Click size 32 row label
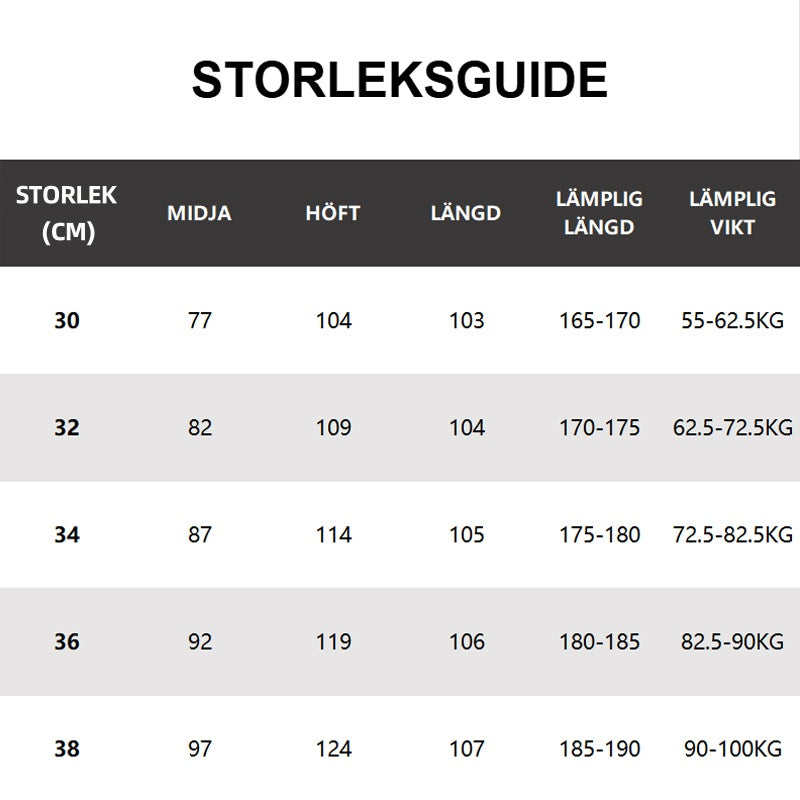The image size is (800, 800). click(x=66, y=428)
